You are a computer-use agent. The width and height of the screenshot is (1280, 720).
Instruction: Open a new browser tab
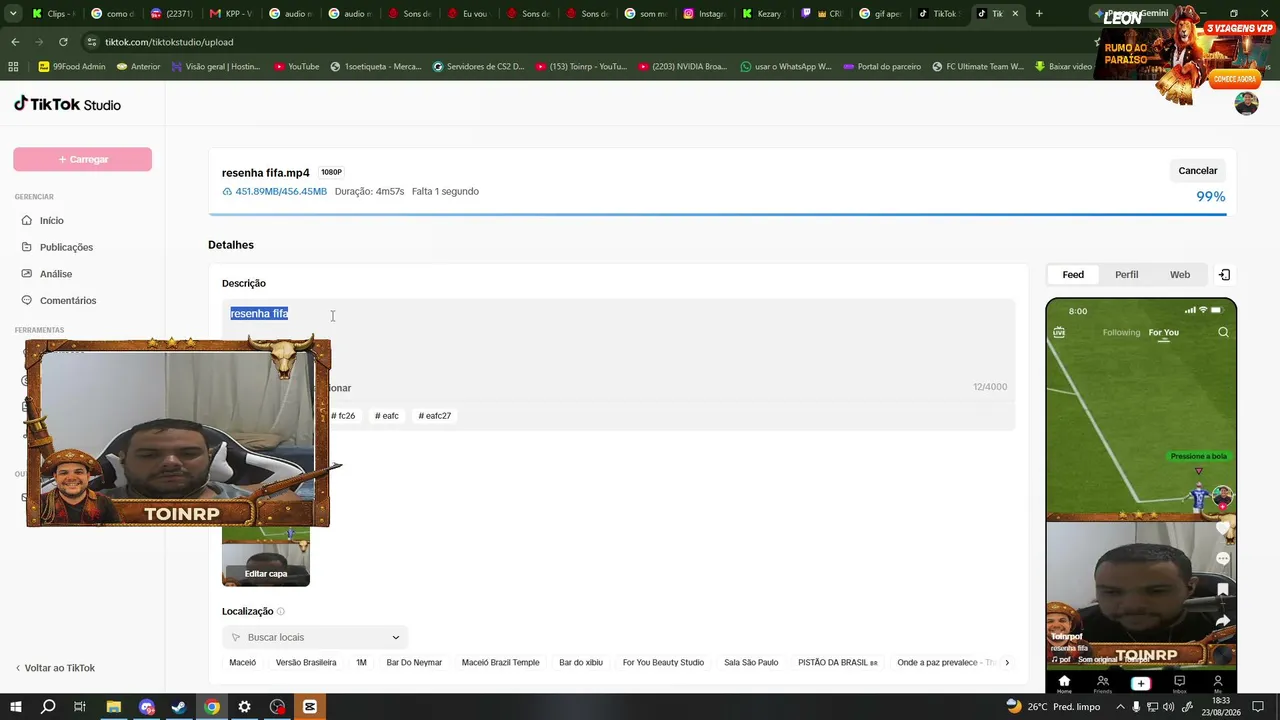coord(1039,14)
